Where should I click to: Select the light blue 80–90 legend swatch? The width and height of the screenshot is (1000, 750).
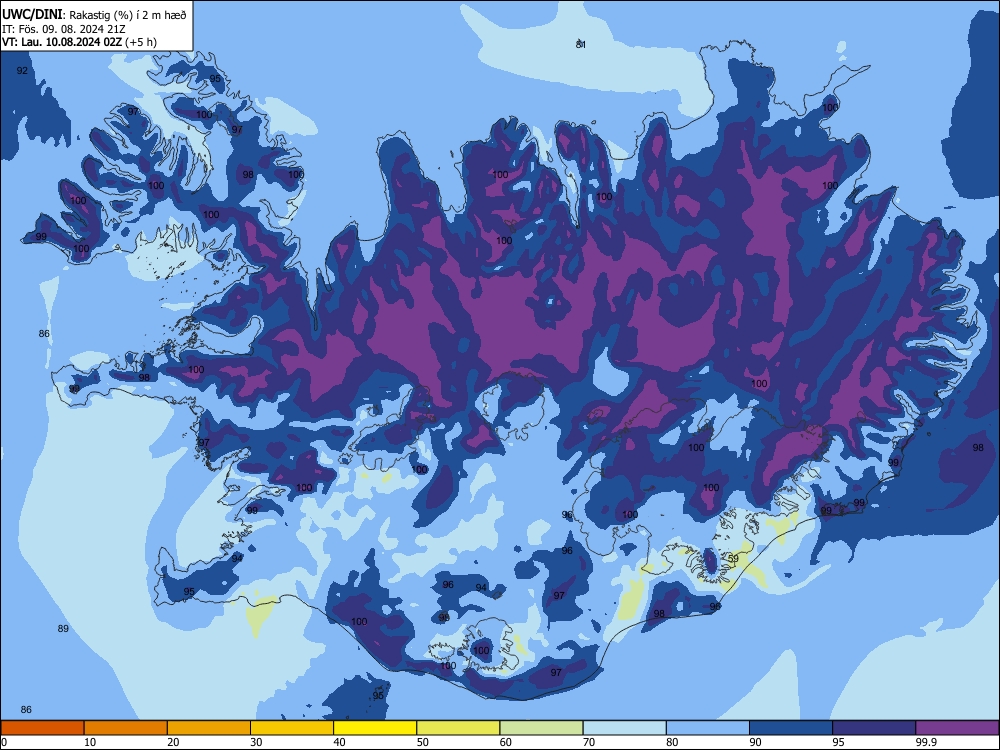tap(708, 728)
